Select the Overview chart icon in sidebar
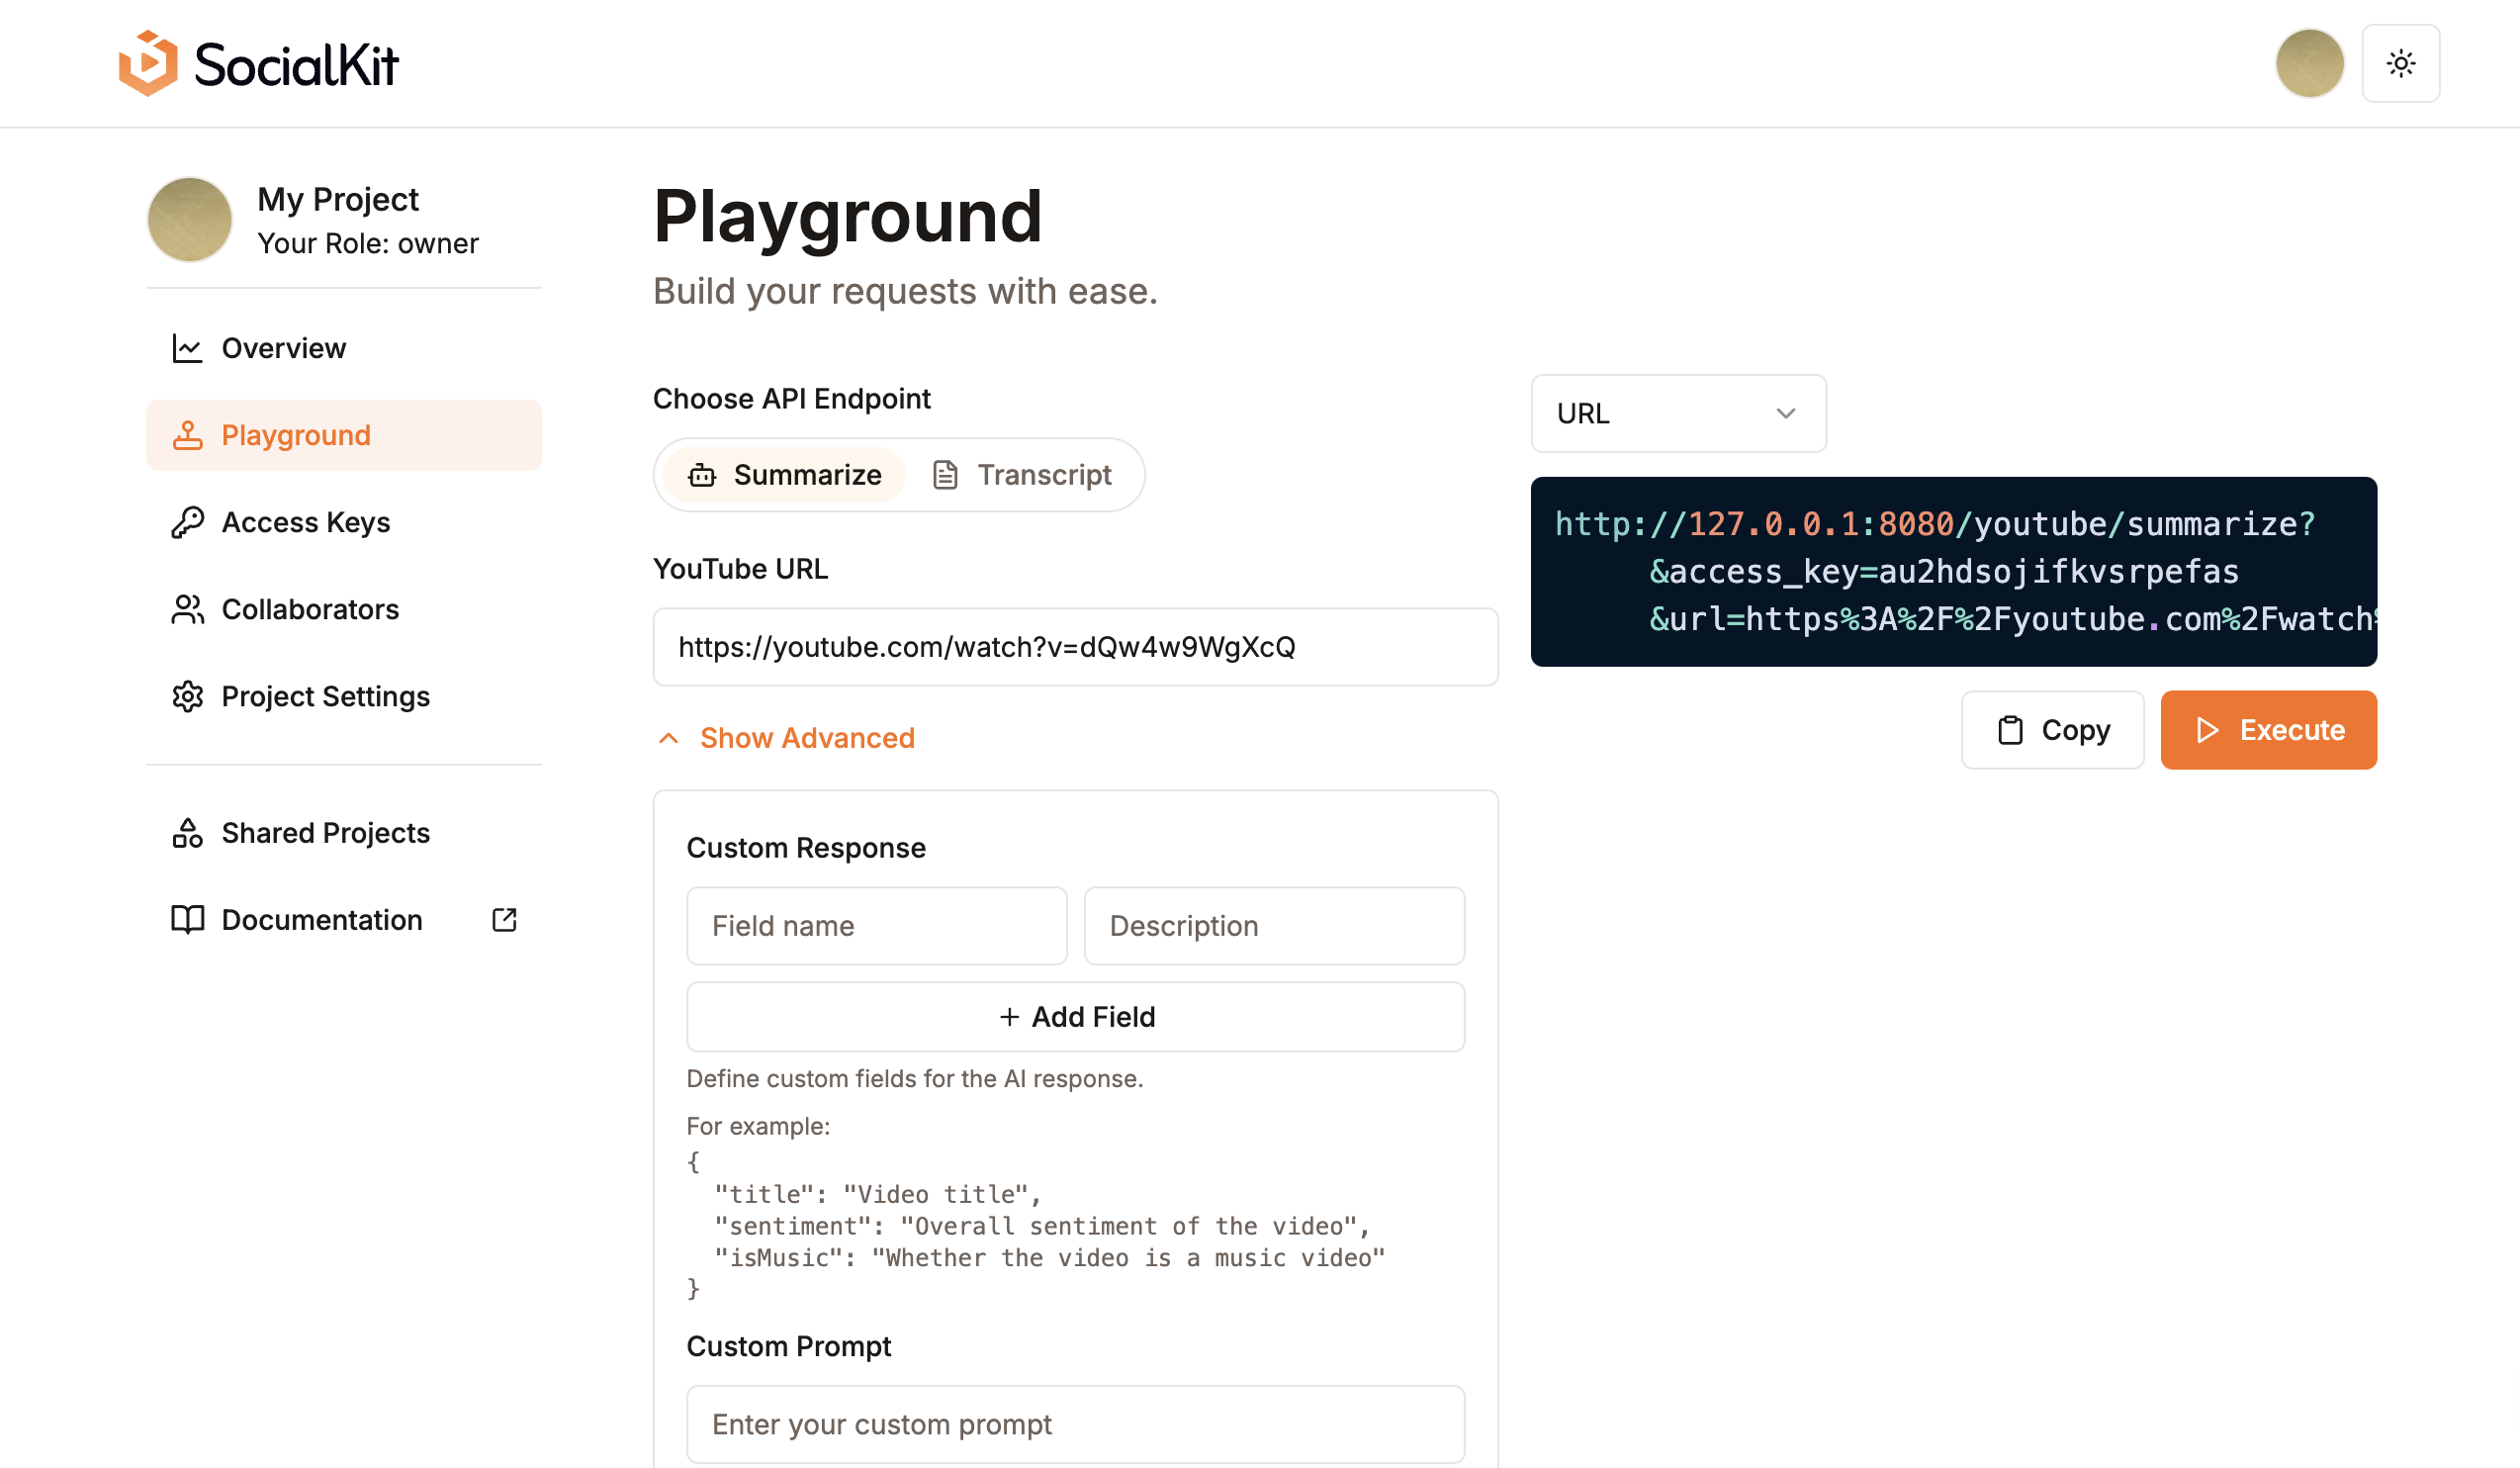This screenshot has height=1468, width=2520. 187,348
